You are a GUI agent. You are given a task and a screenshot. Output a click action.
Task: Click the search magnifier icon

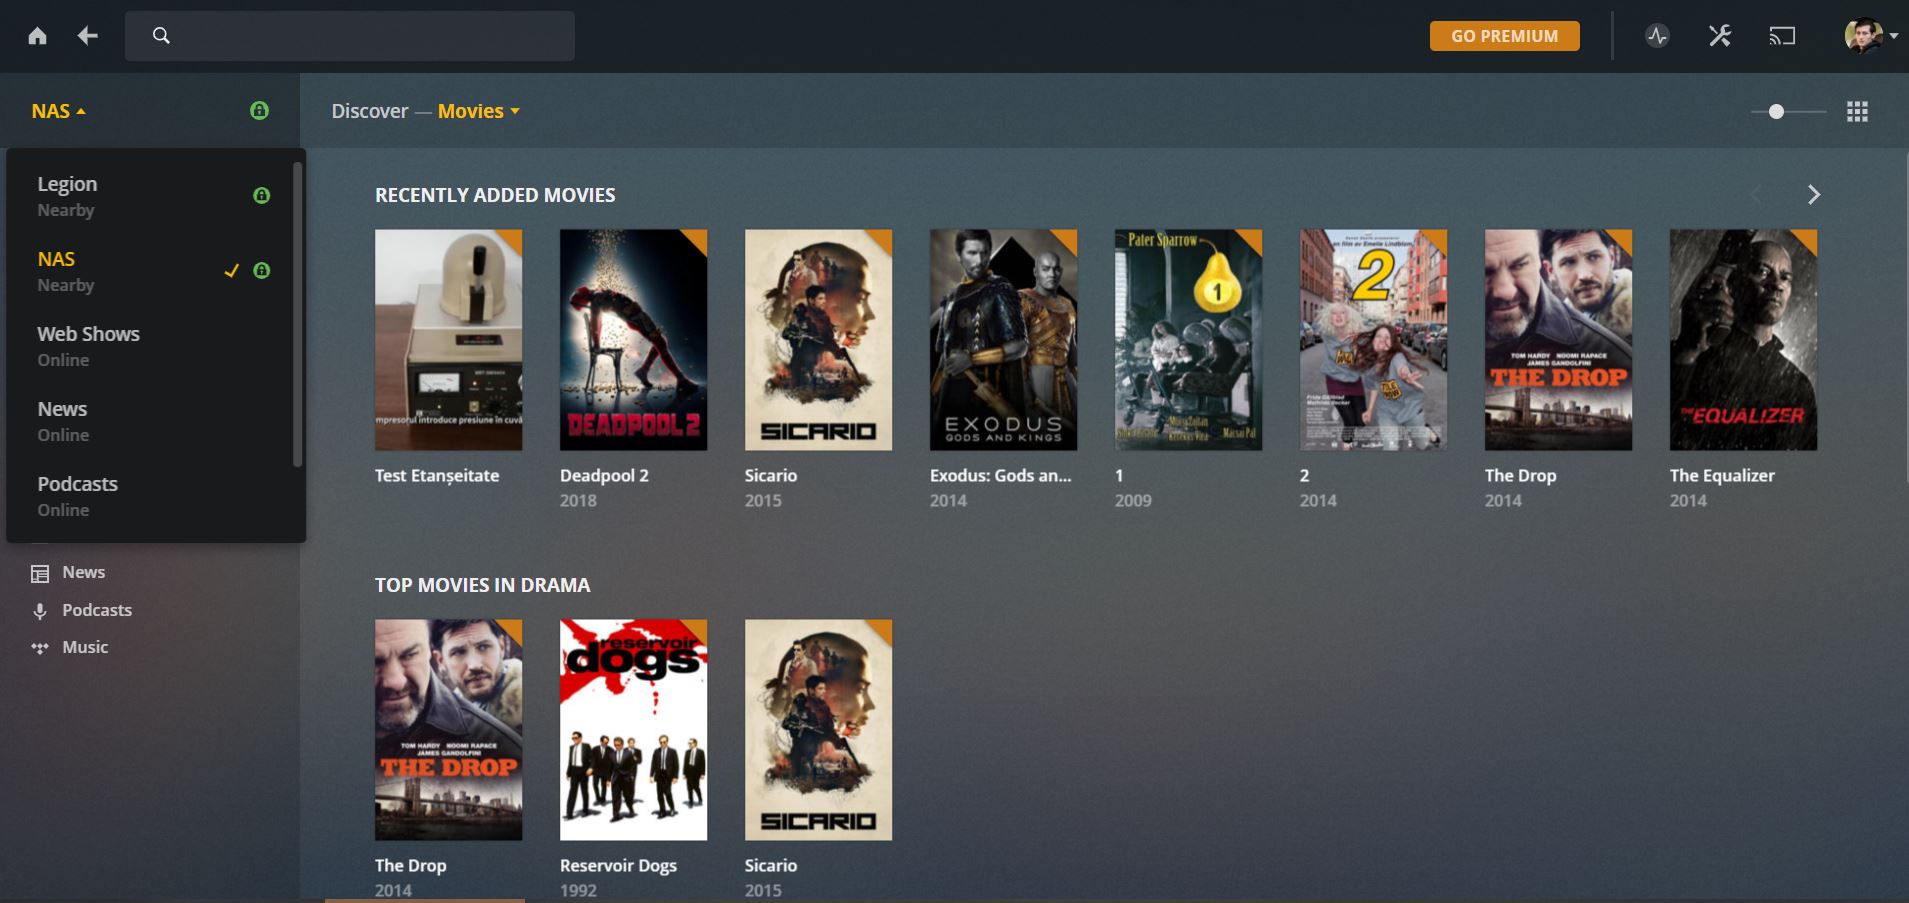161,36
